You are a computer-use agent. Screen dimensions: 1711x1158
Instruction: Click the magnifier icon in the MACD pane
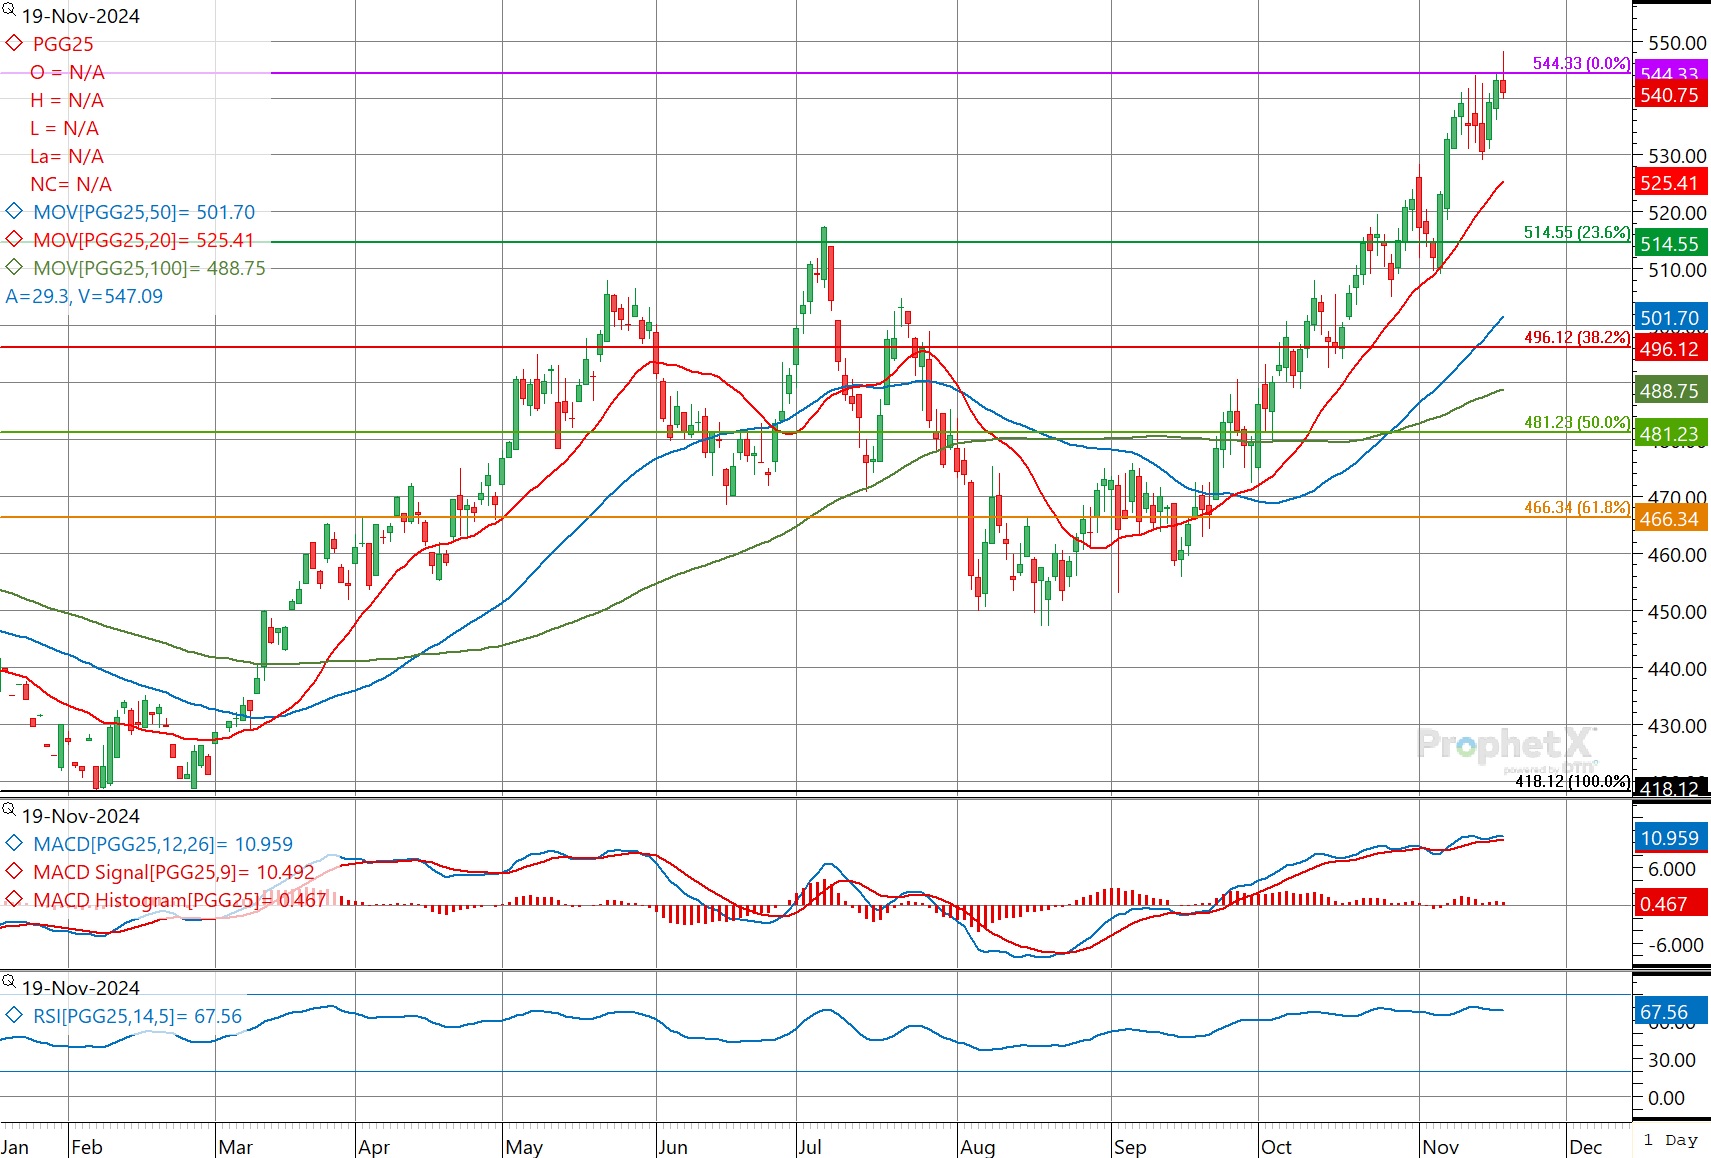pyautogui.click(x=9, y=810)
